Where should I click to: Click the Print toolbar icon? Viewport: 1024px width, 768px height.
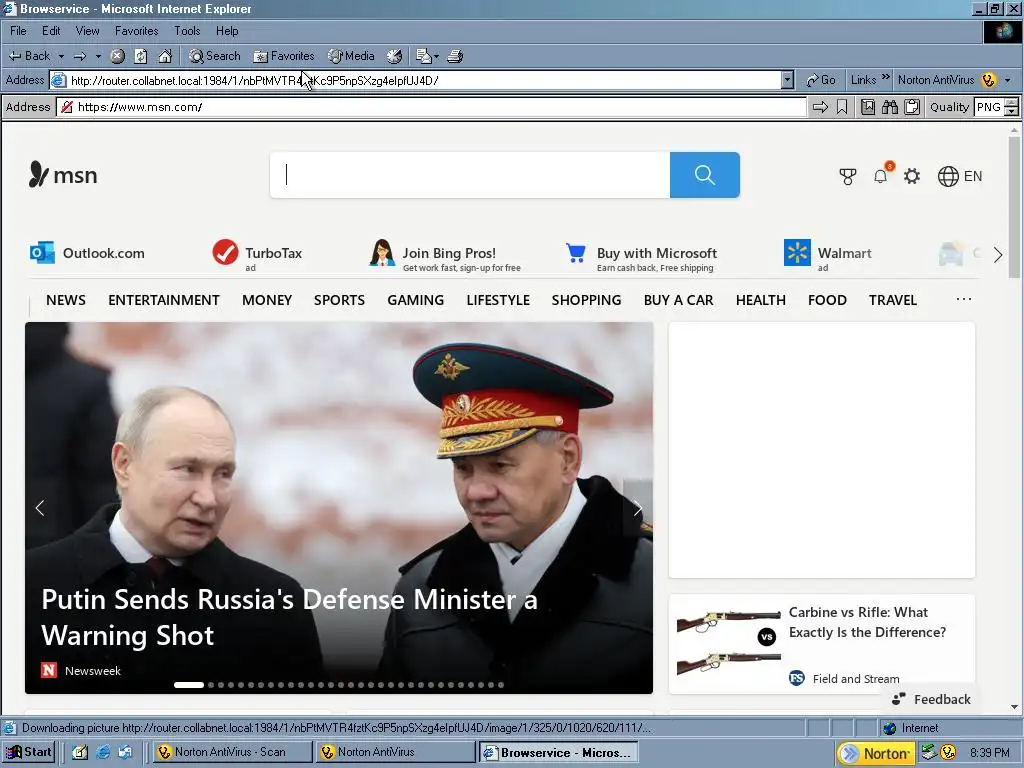[455, 56]
